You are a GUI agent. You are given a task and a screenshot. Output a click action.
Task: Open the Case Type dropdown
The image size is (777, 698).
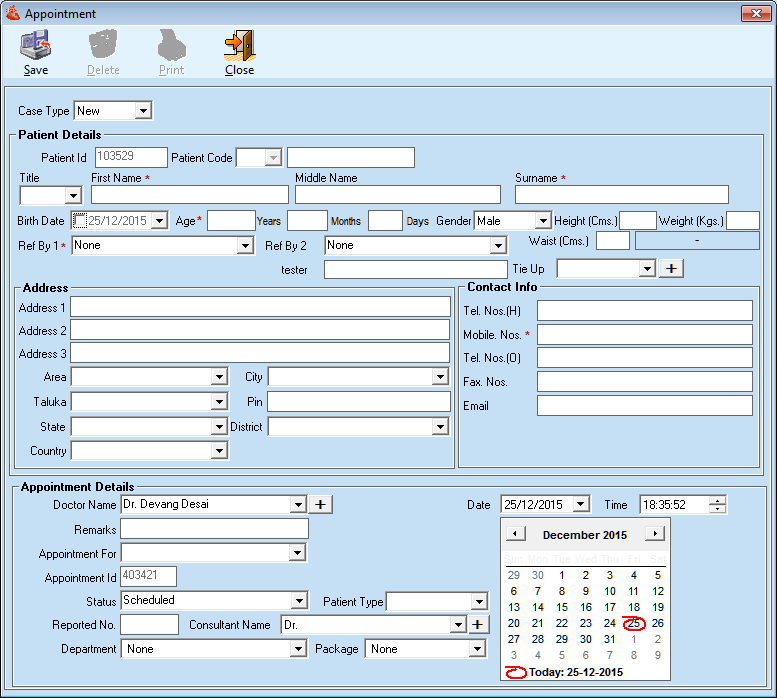pos(142,111)
